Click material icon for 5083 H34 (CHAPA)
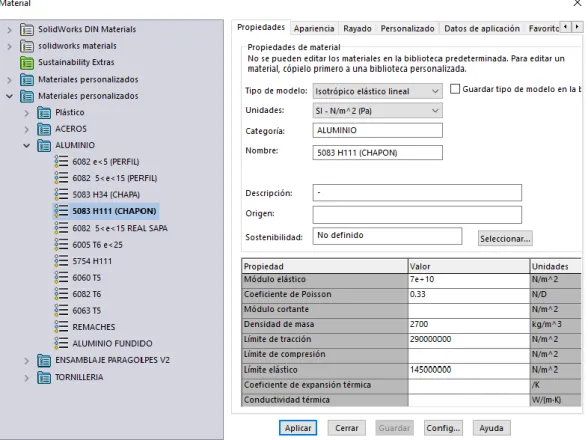This screenshot has height=440, width=588. click(x=61, y=194)
